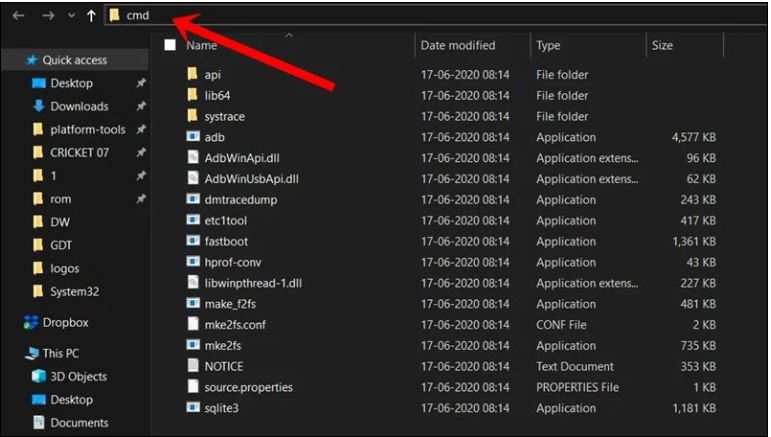Click the Text Document type cell
This screenshot has width=771, height=437.
coord(575,366)
